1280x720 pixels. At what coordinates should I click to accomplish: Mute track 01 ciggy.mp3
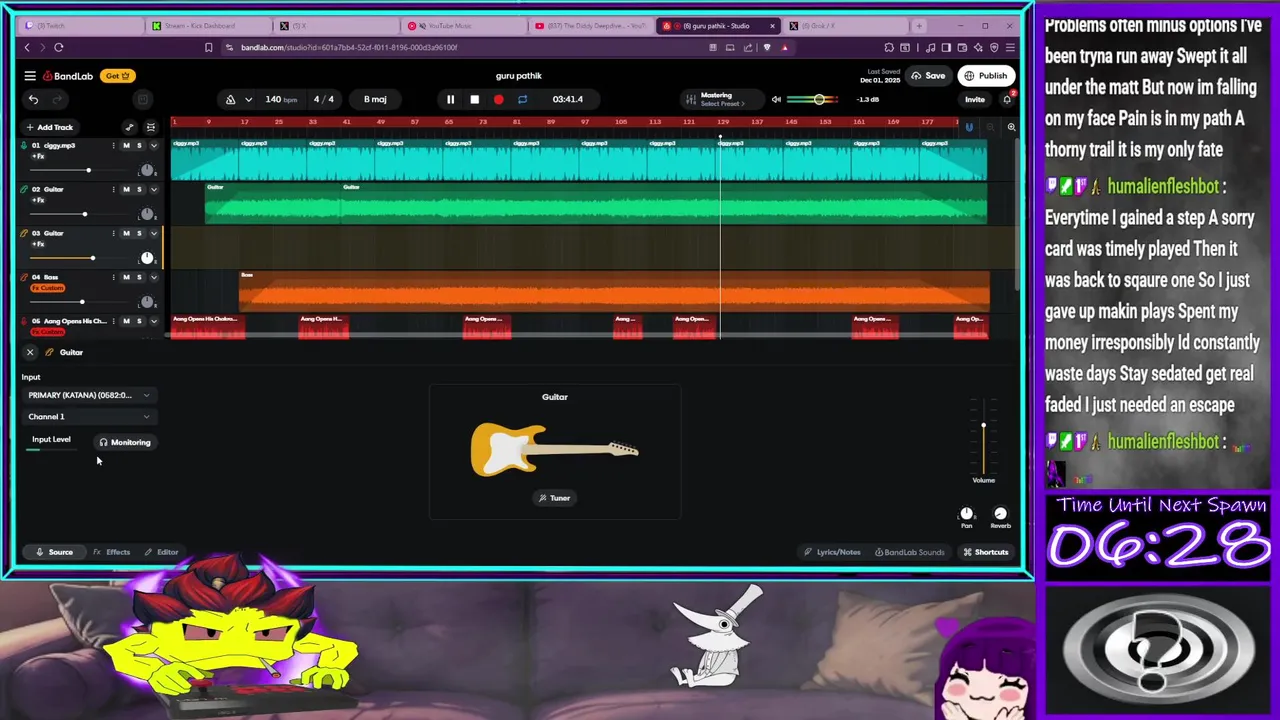[x=126, y=146]
